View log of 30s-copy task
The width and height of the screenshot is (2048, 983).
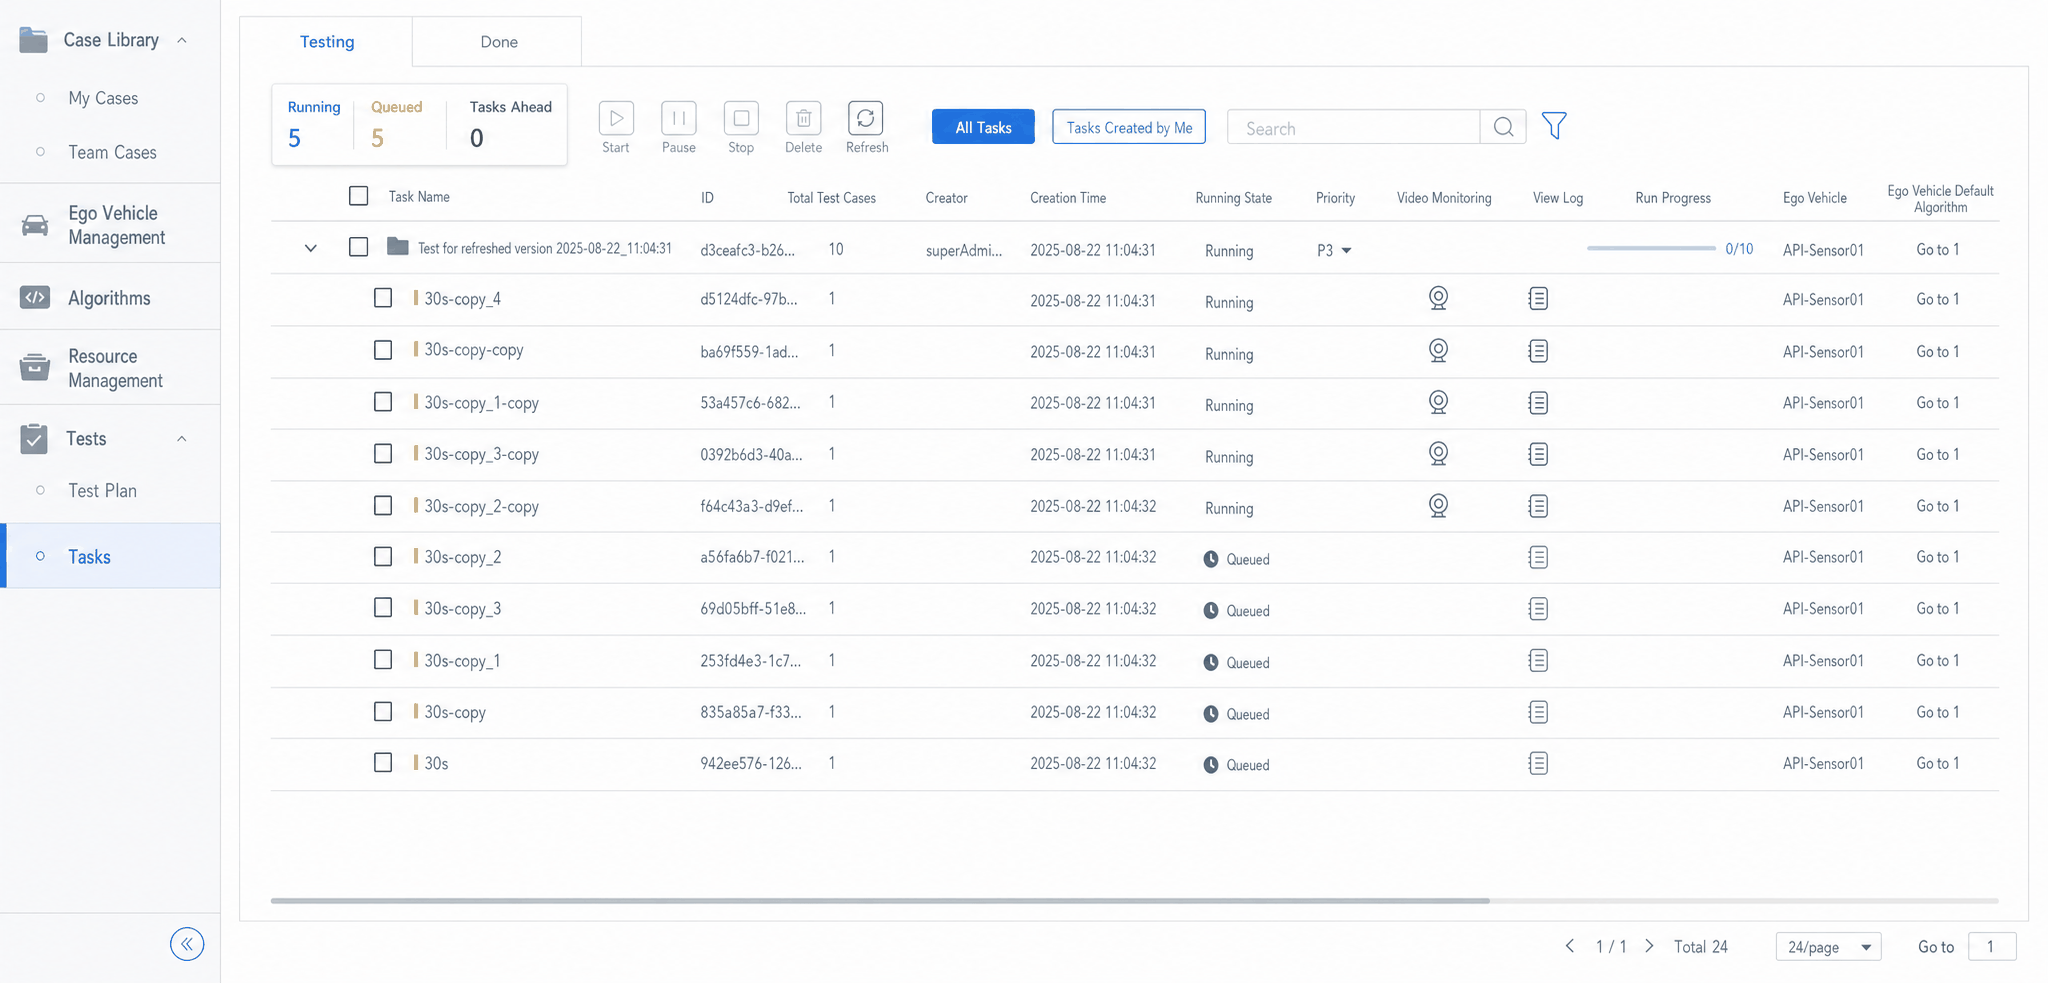click(x=1538, y=712)
